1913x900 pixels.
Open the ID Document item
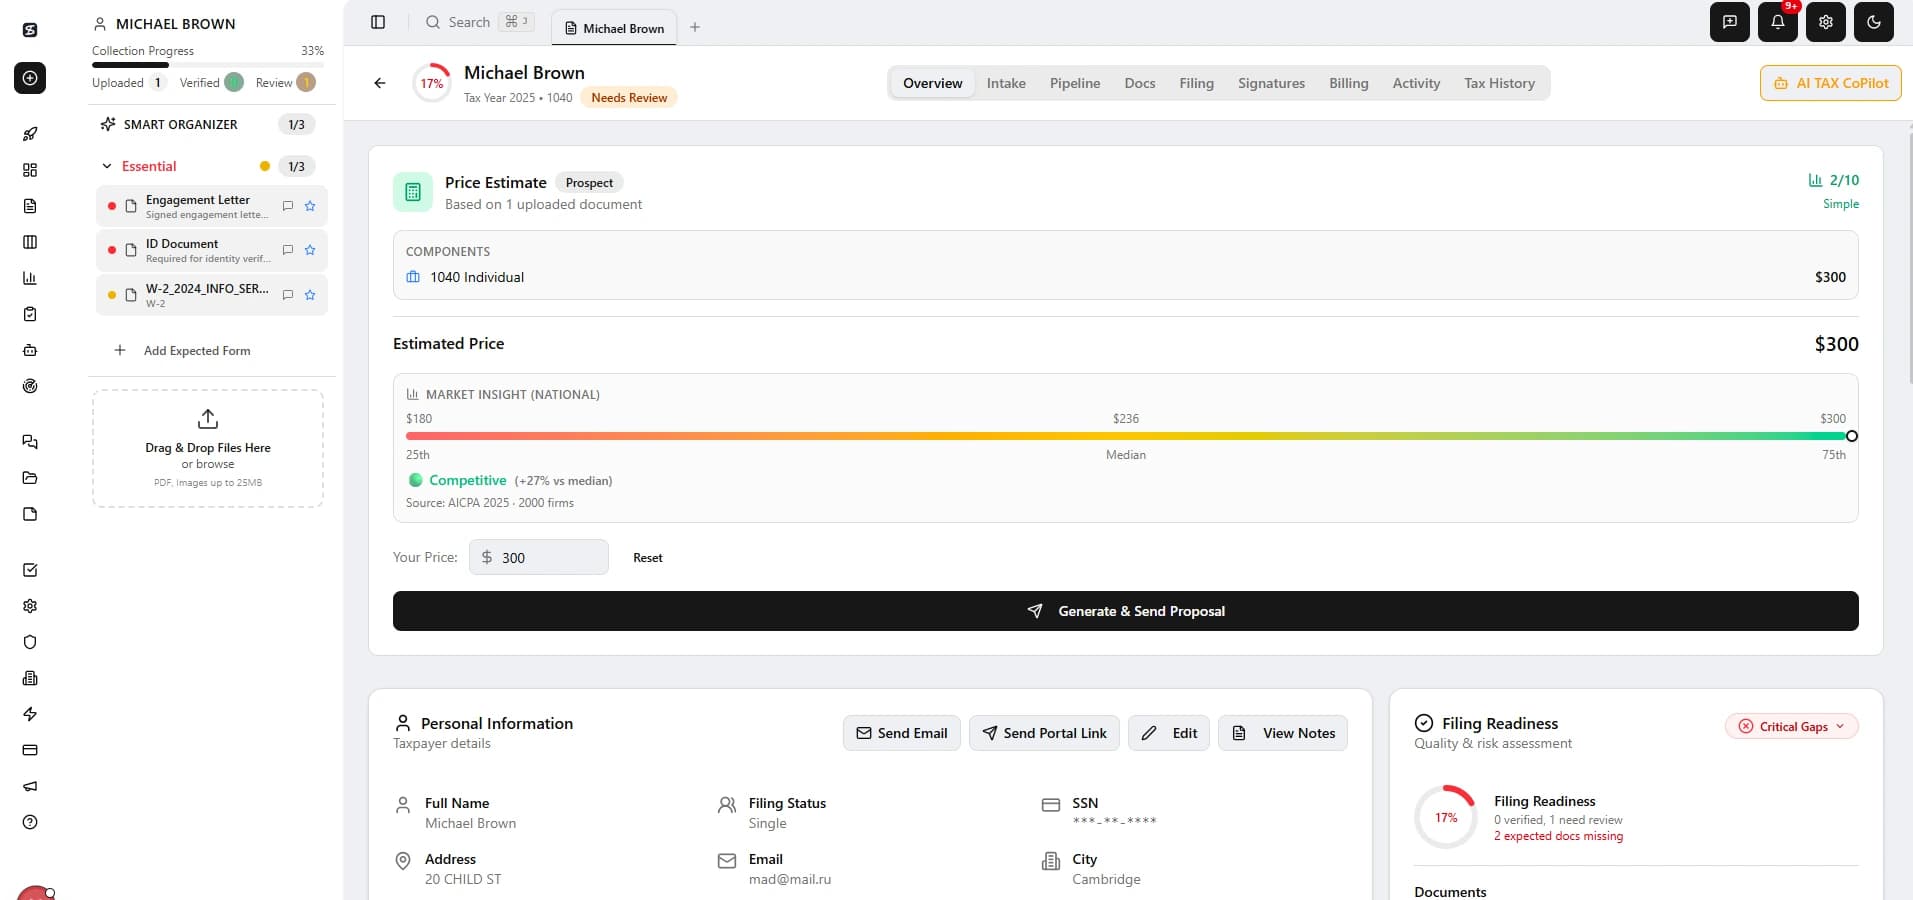pos(211,250)
